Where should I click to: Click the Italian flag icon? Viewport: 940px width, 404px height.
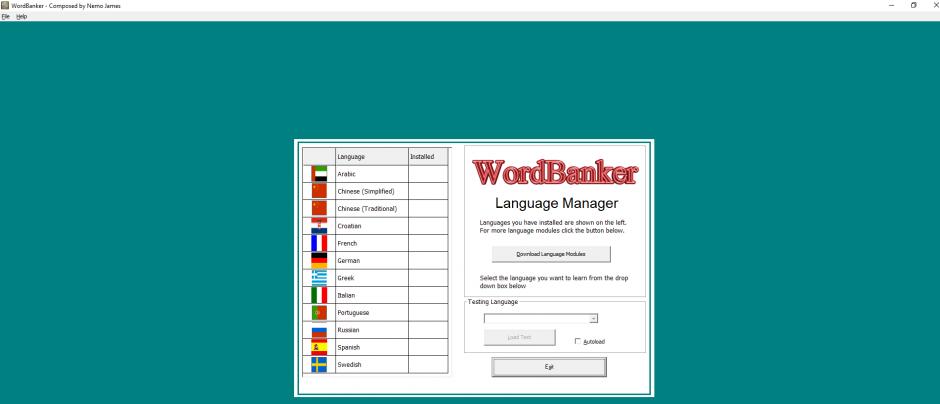pos(319,296)
